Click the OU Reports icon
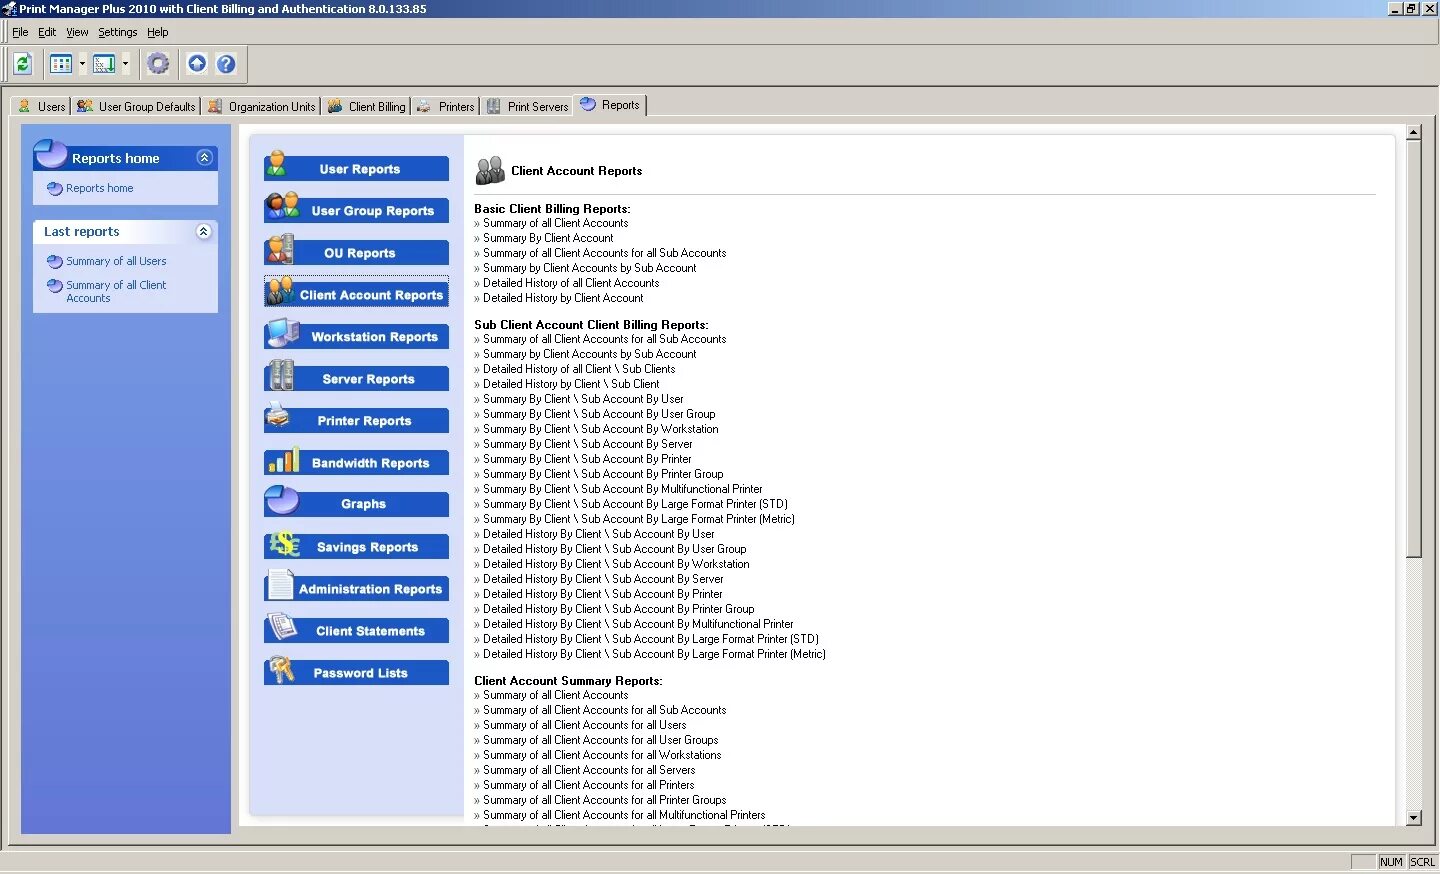This screenshot has height=874, width=1440. pos(280,248)
